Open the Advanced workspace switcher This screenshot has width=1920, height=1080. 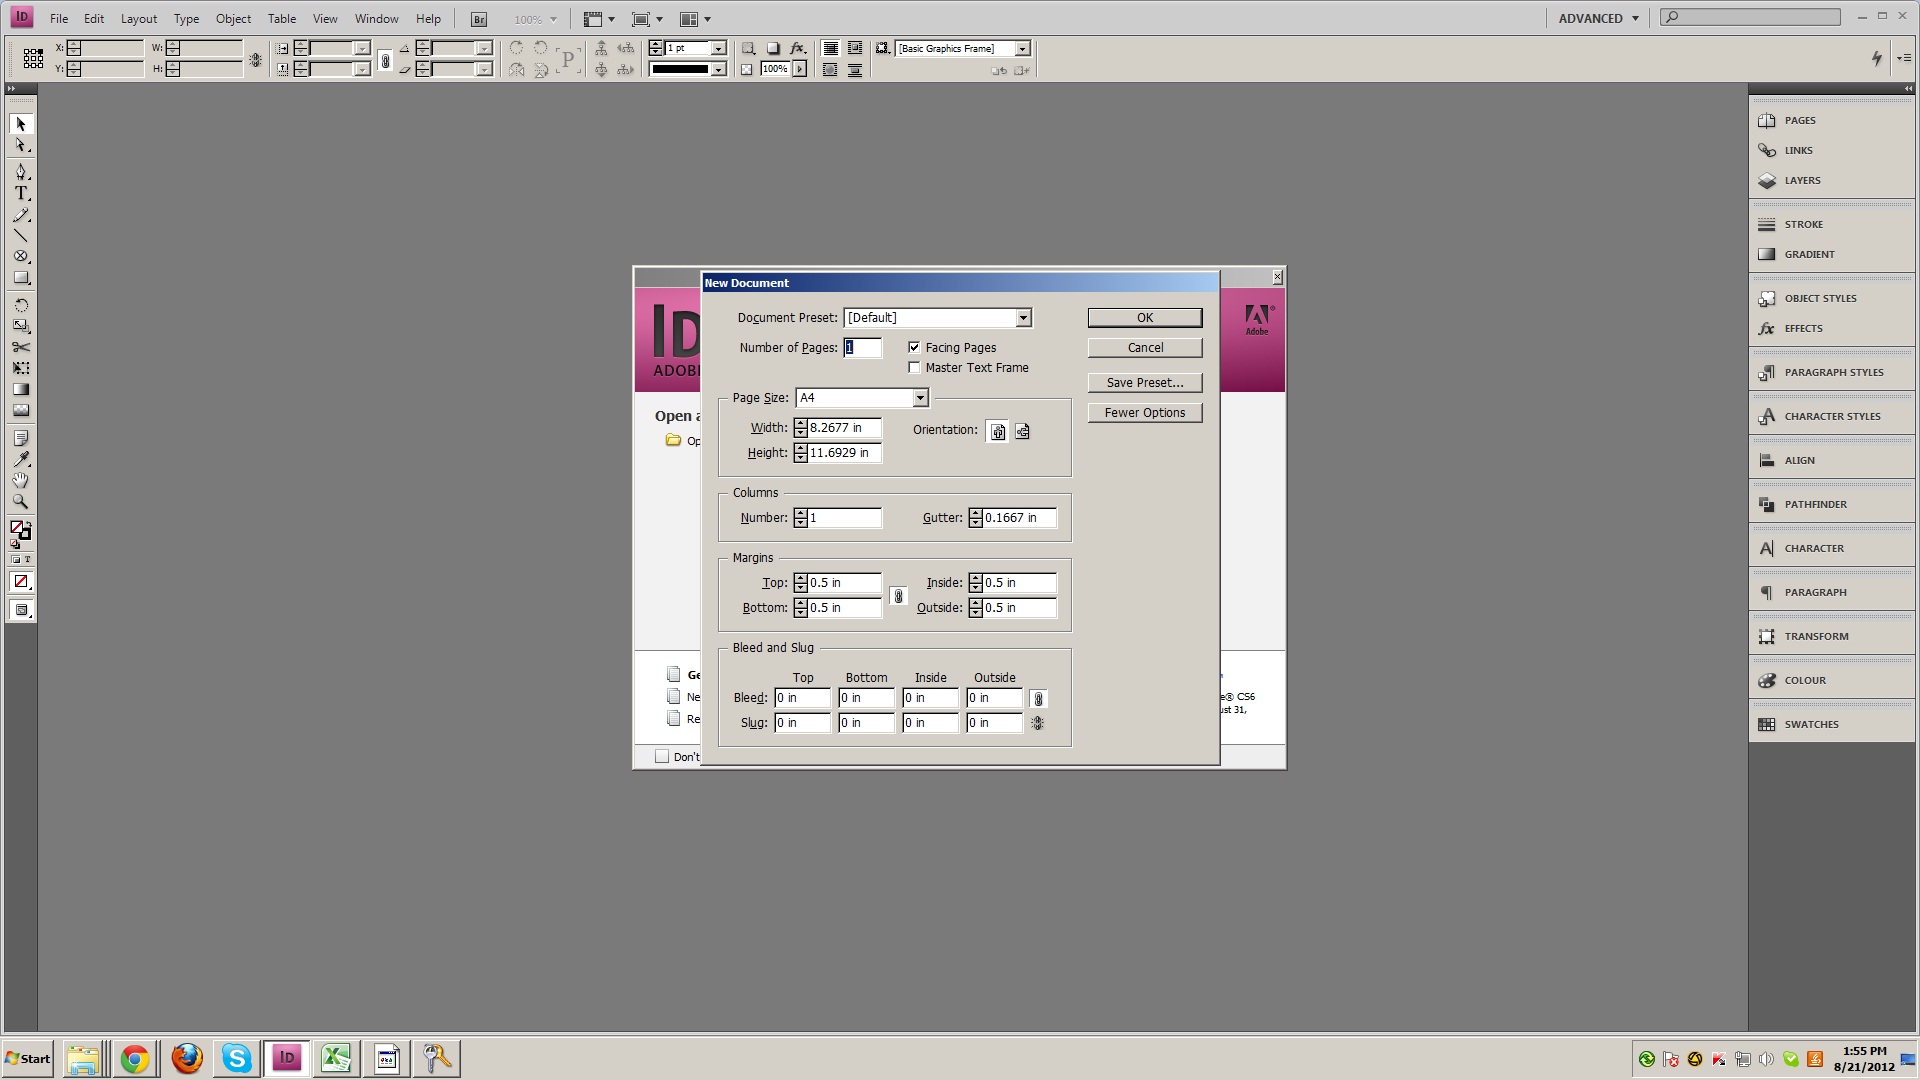[1599, 18]
